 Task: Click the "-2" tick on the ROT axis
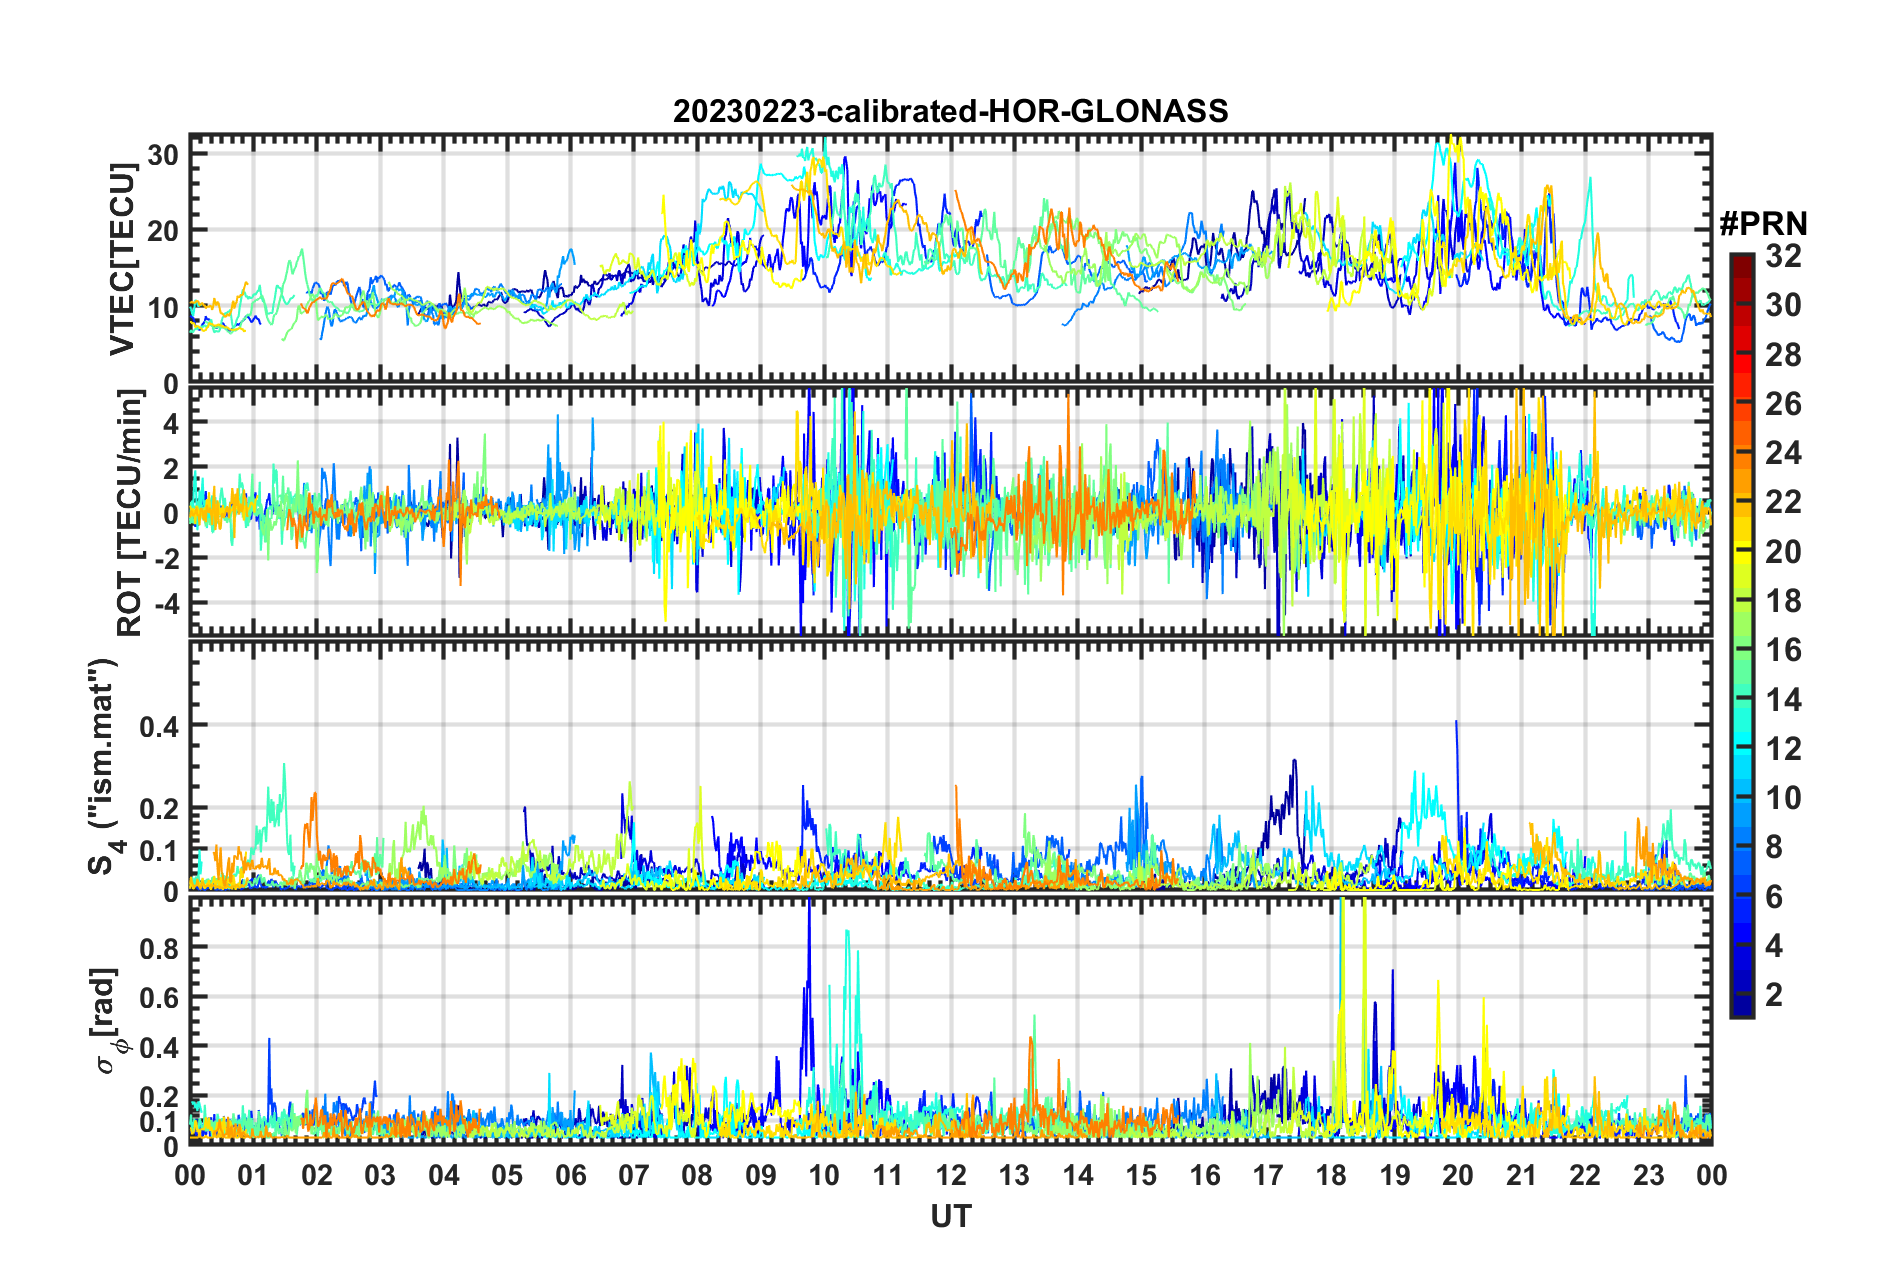coord(165,558)
